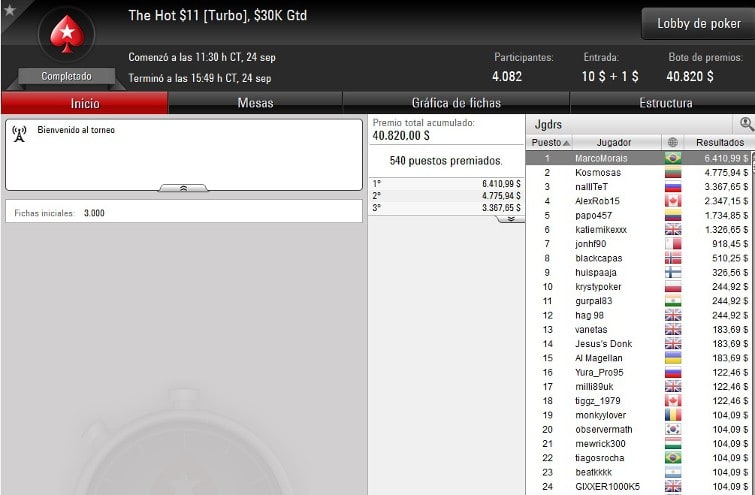The height and width of the screenshot is (495, 755).
Task: Select player milli89uk row
Action: click(638, 386)
